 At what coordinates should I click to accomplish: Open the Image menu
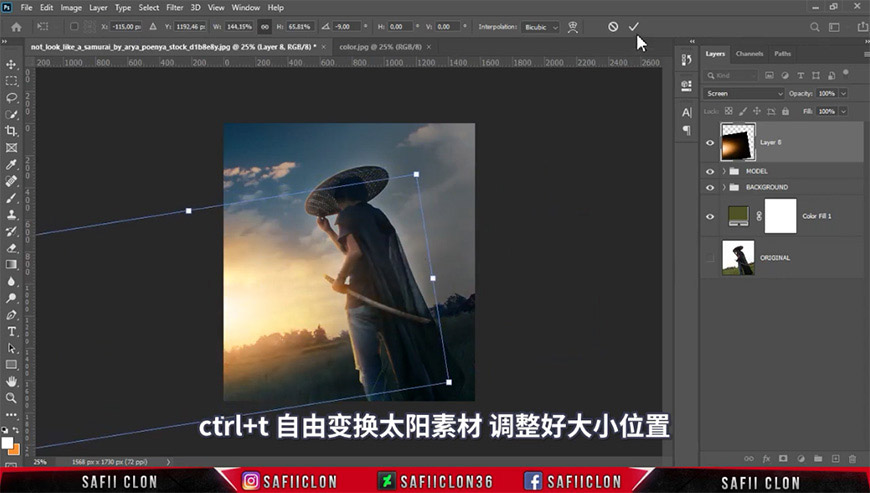coord(71,7)
